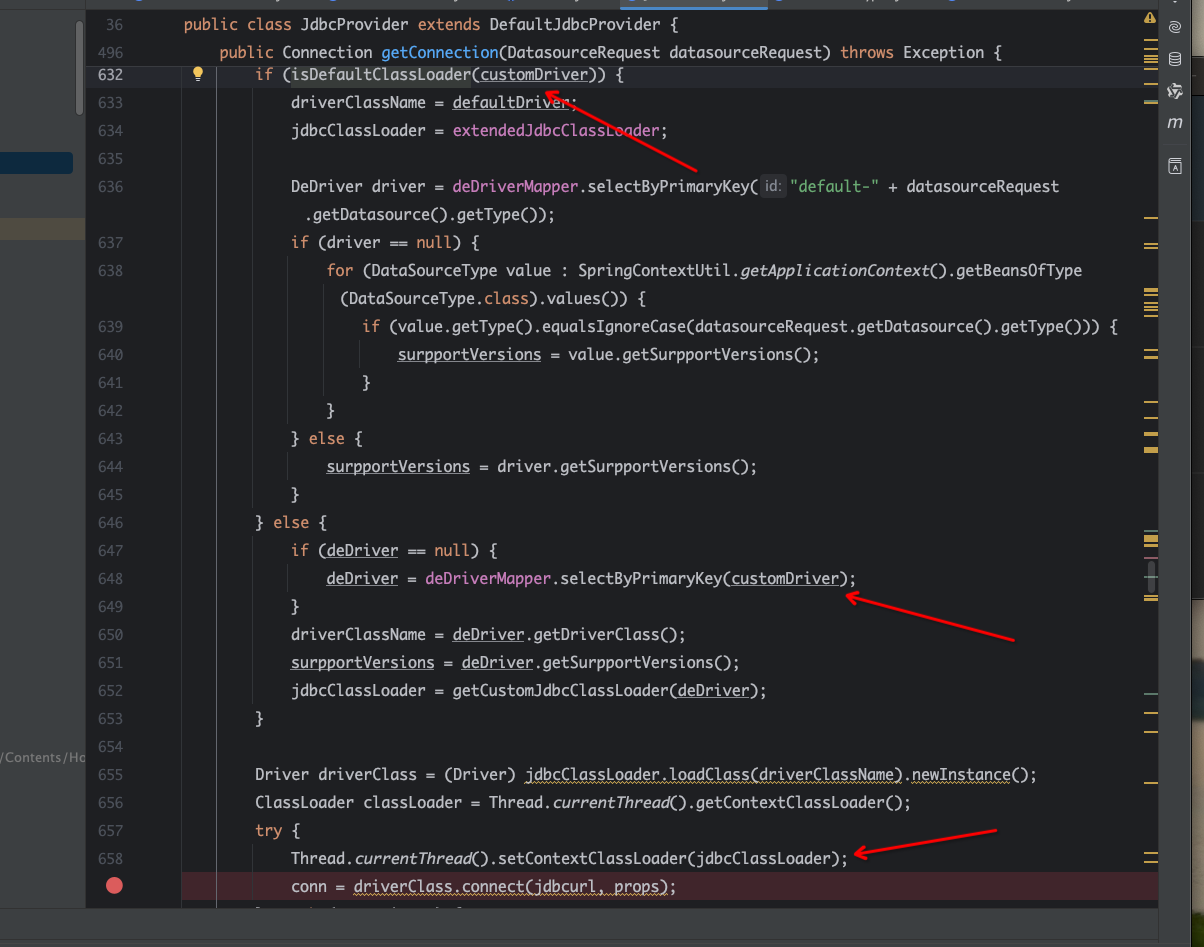Screen dimensions: 1204x947
Task: Click the yellow lightbulb intention icon
Action: [198, 73]
